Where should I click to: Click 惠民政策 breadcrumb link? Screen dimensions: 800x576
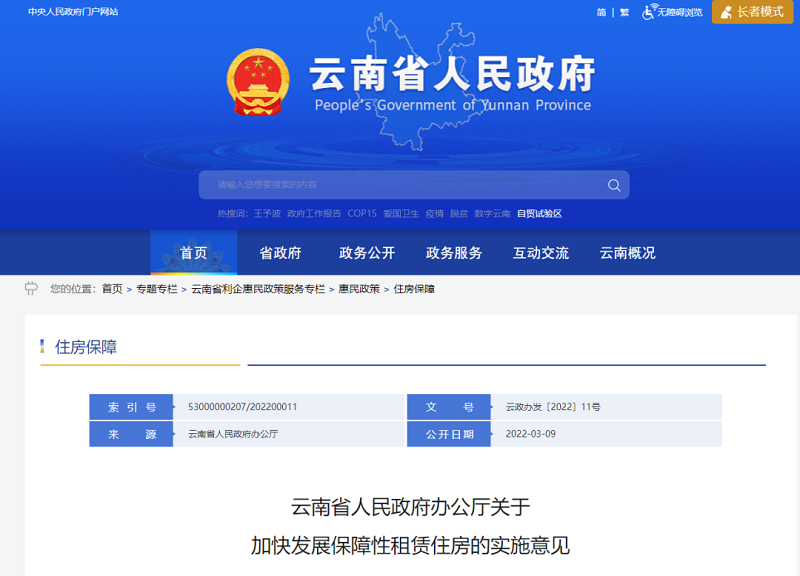[x=359, y=289]
